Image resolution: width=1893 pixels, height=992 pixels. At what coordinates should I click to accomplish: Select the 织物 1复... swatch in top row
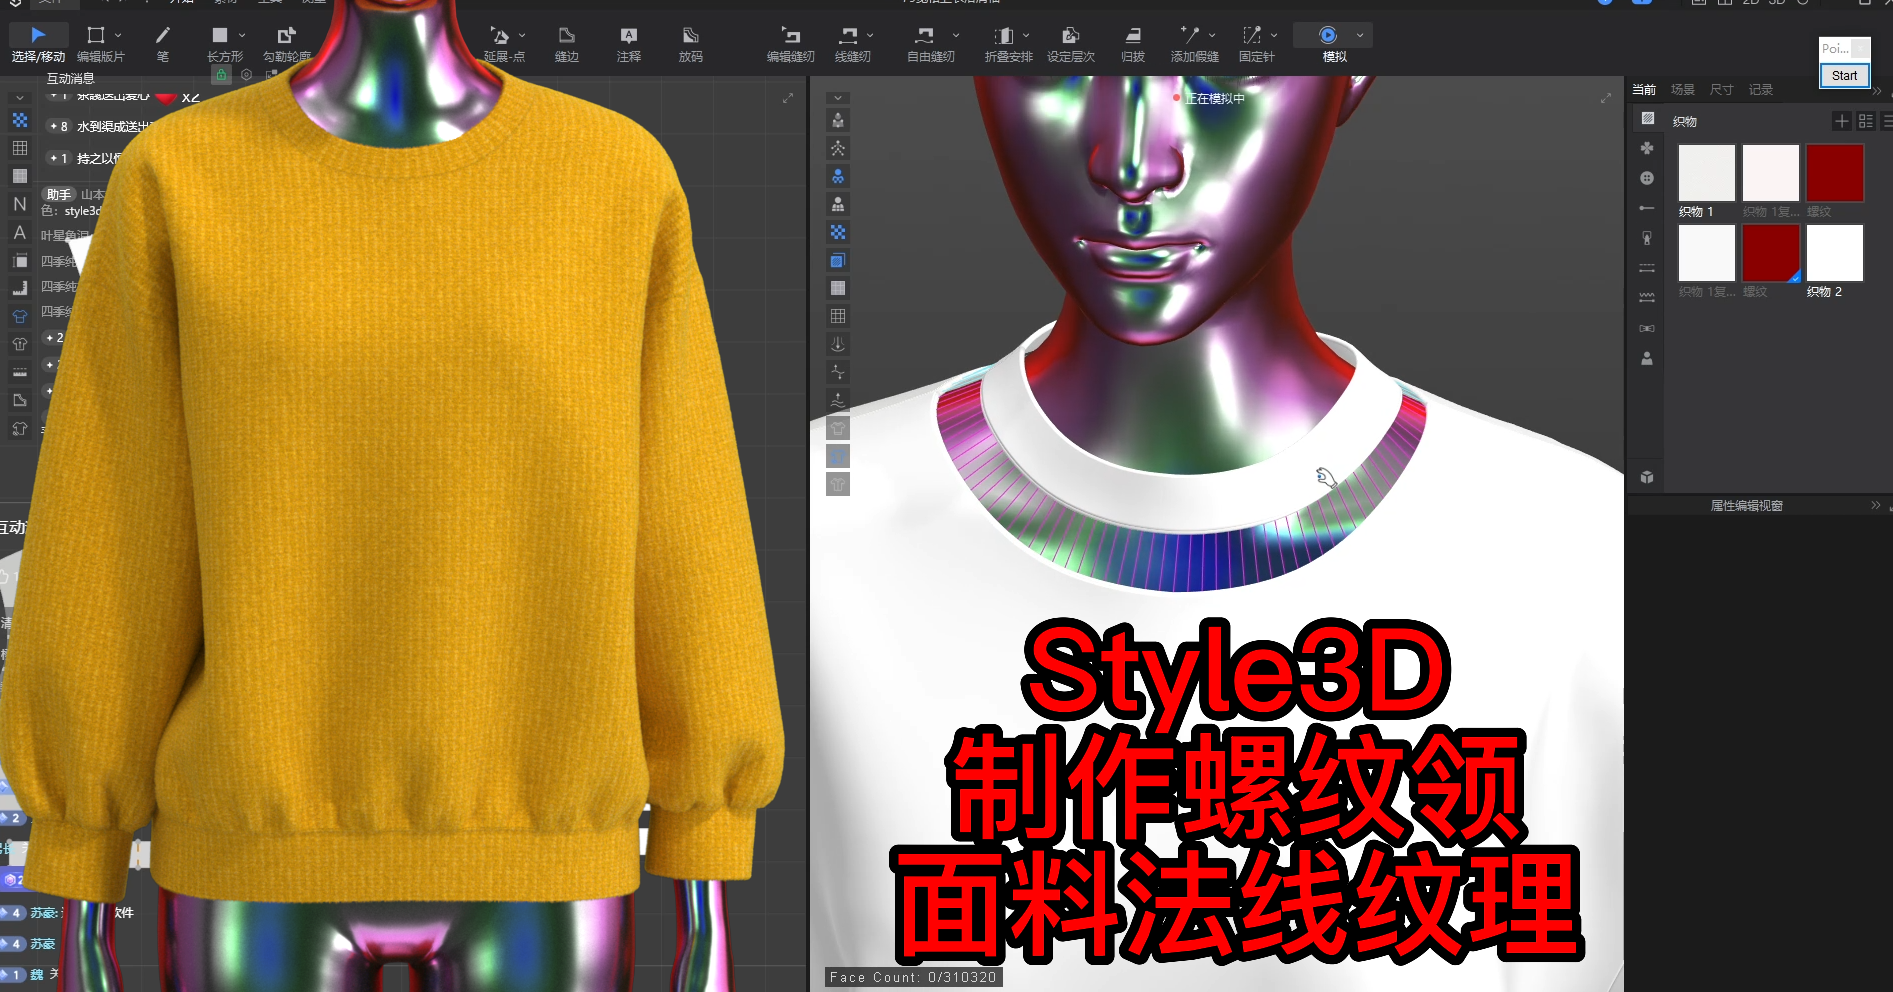click(1770, 173)
